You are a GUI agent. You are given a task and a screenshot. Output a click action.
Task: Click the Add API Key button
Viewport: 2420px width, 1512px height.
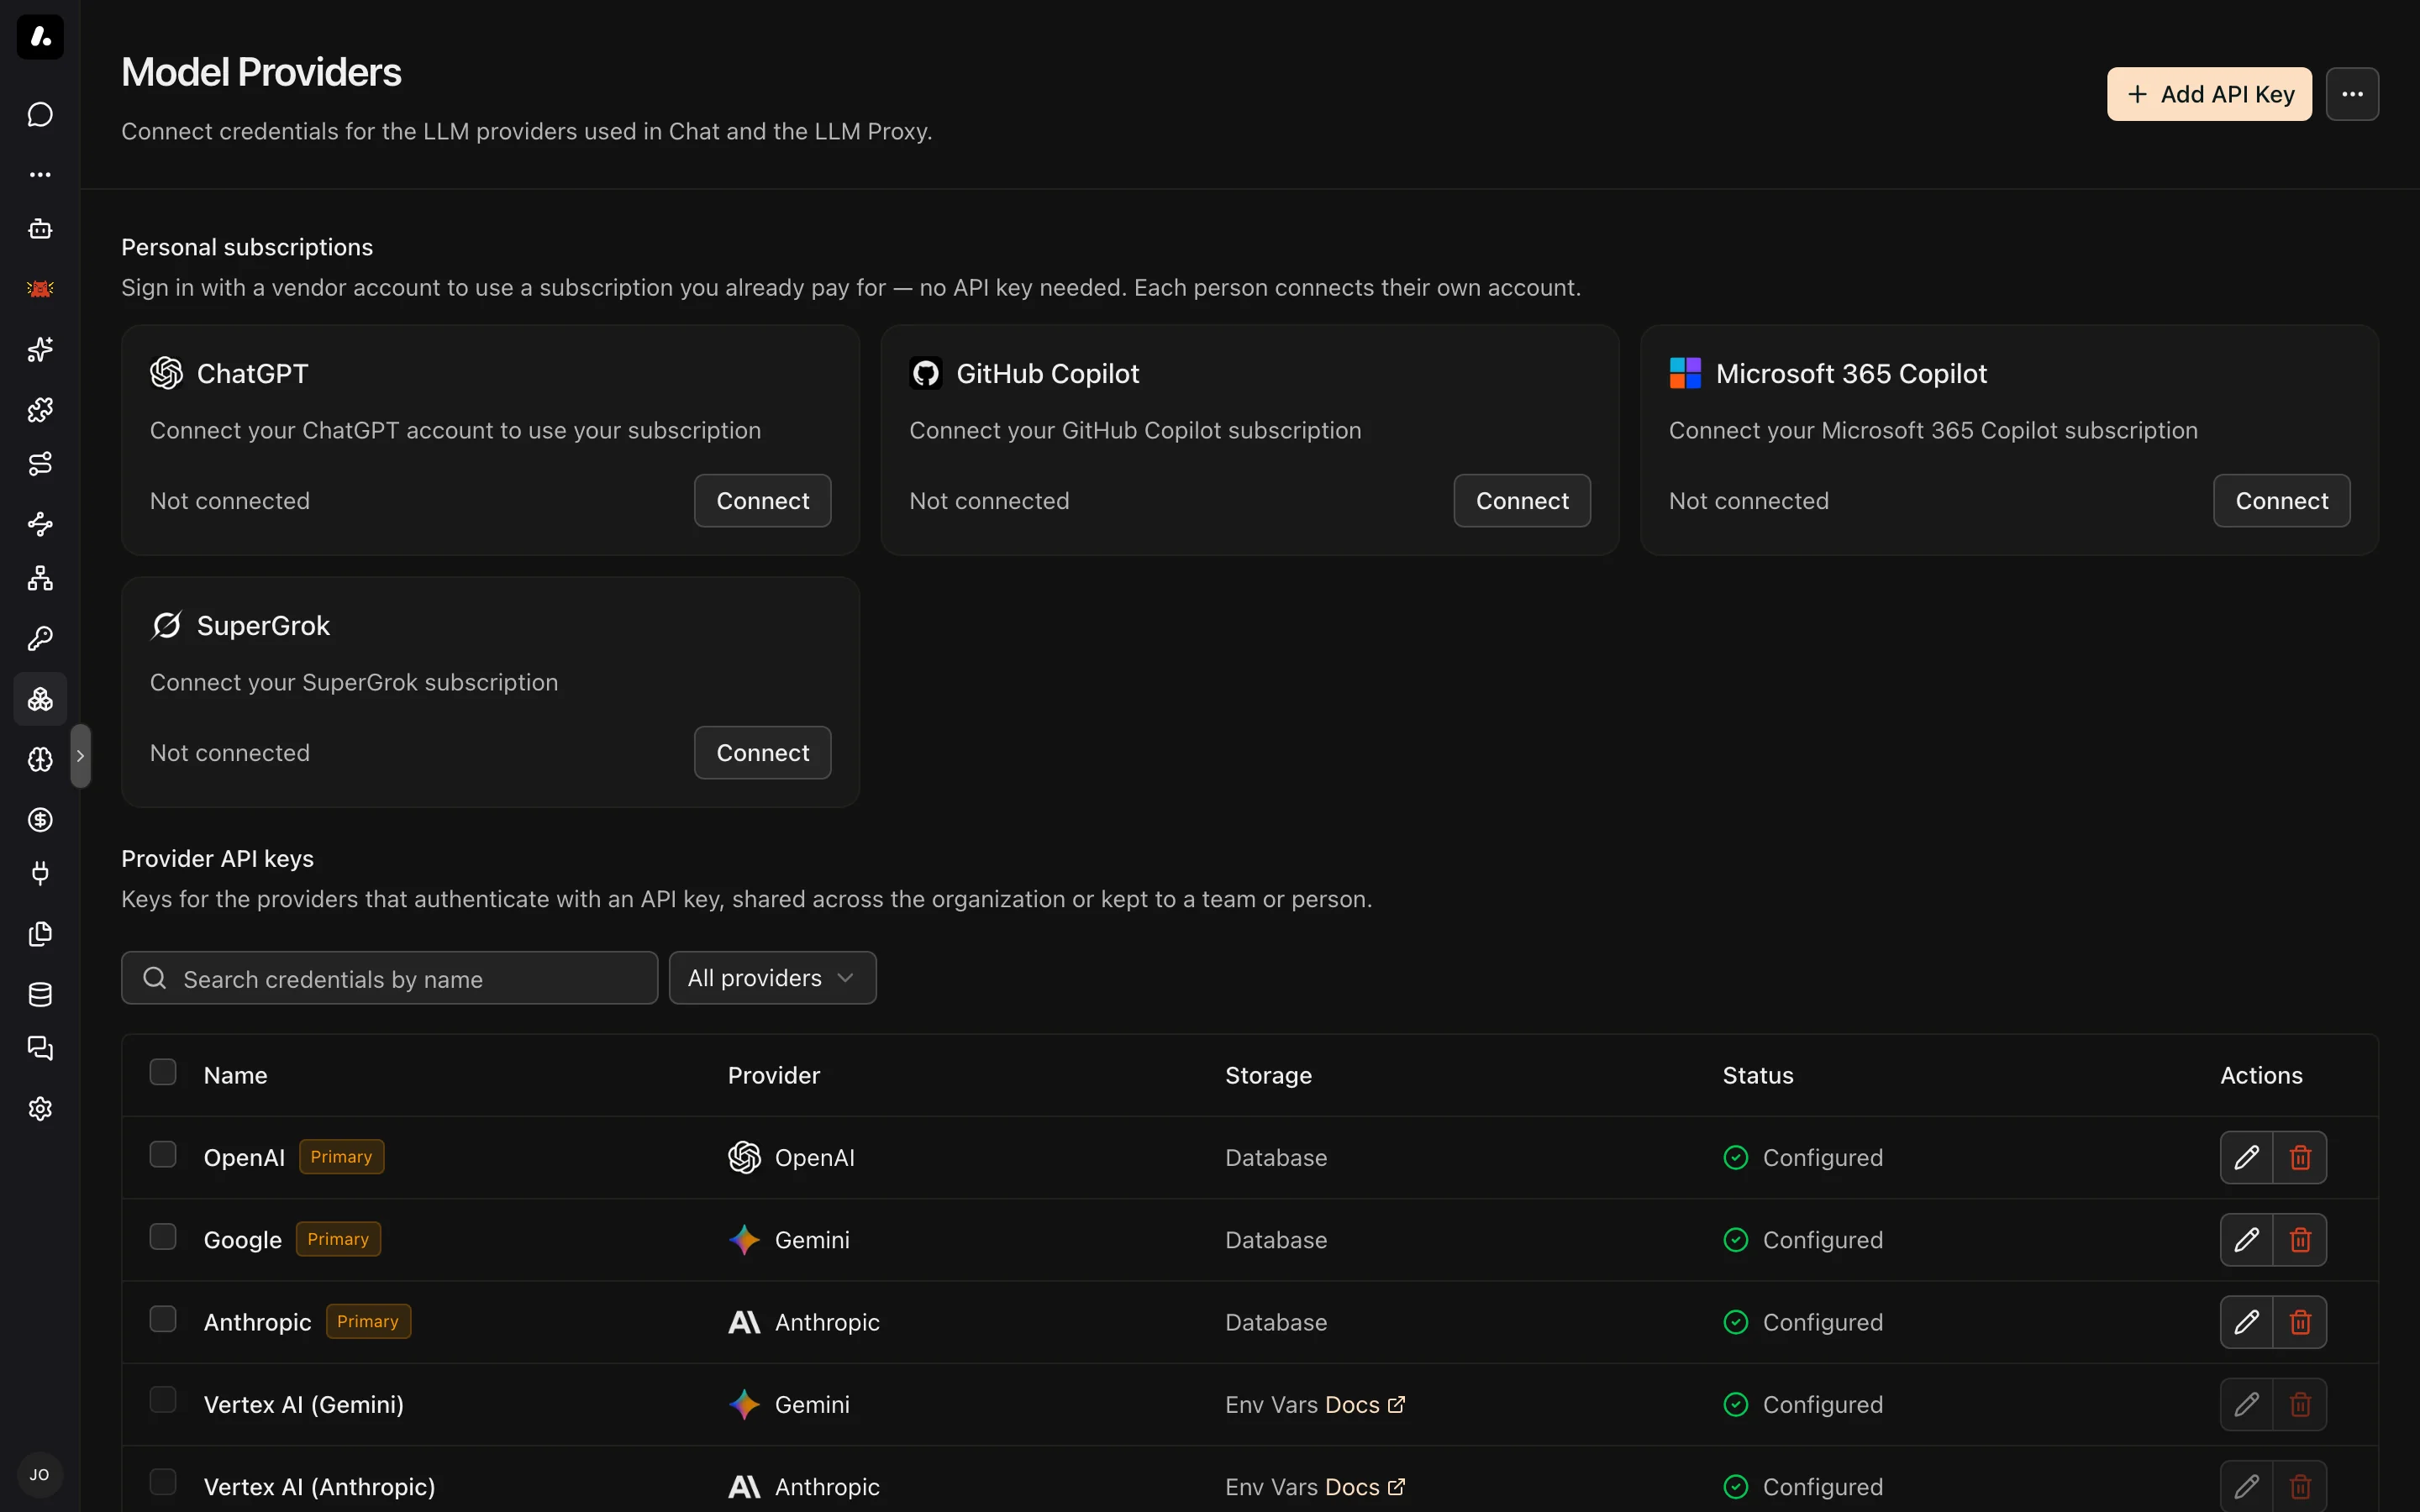(x=2209, y=94)
